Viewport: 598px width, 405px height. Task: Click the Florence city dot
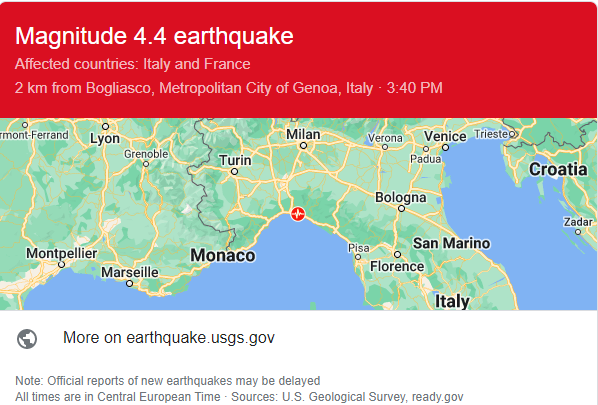point(397,254)
